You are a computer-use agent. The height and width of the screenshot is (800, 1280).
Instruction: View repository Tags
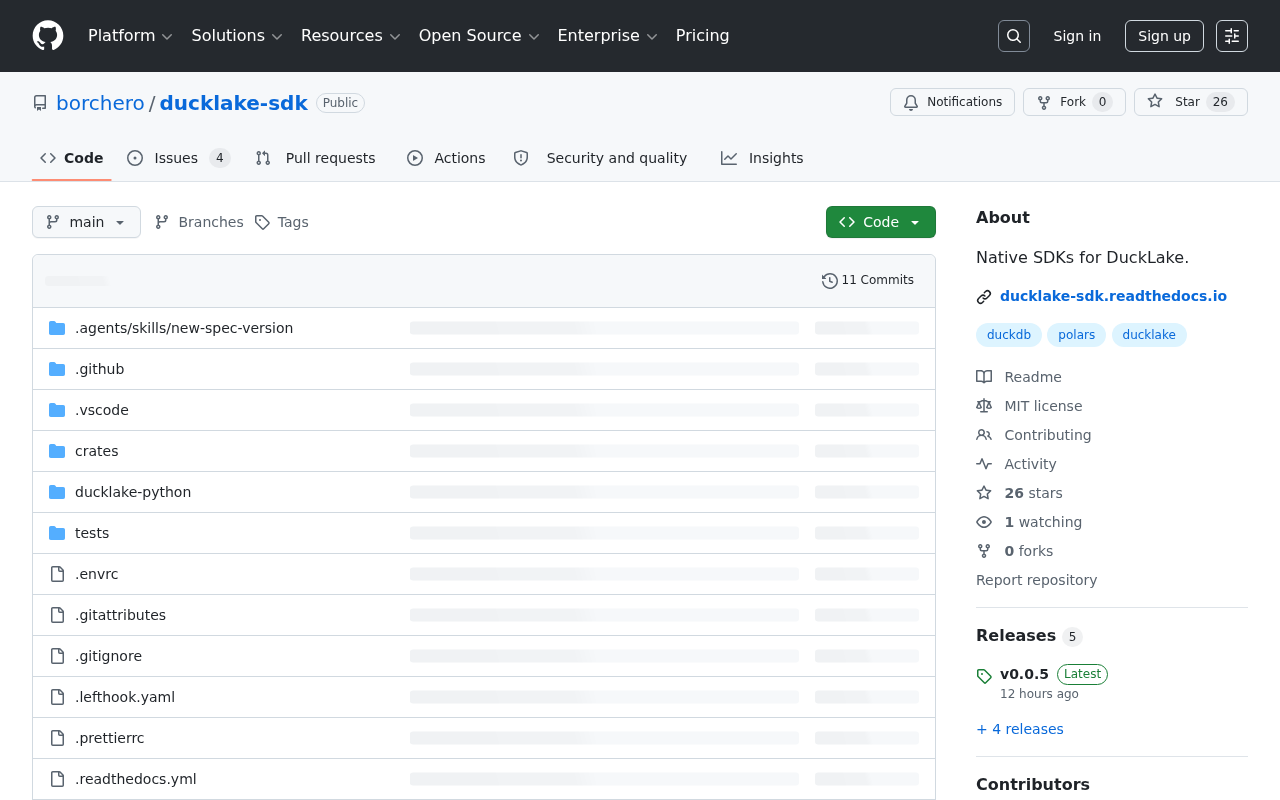tap(282, 222)
